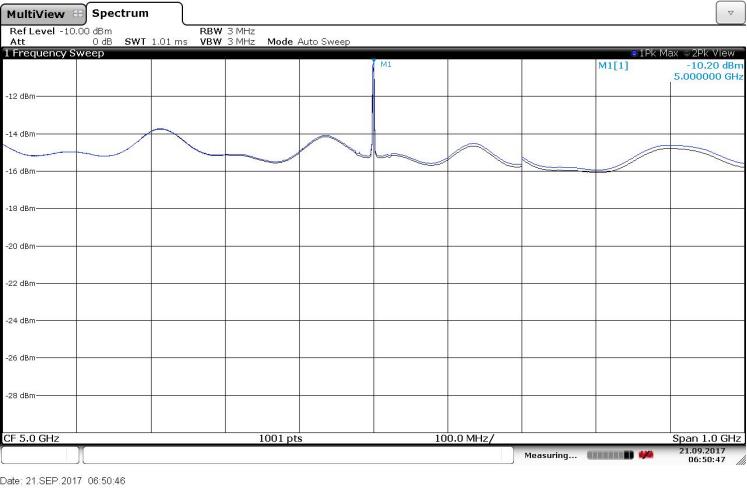Click the measurement progress bar

click(610, 456)
